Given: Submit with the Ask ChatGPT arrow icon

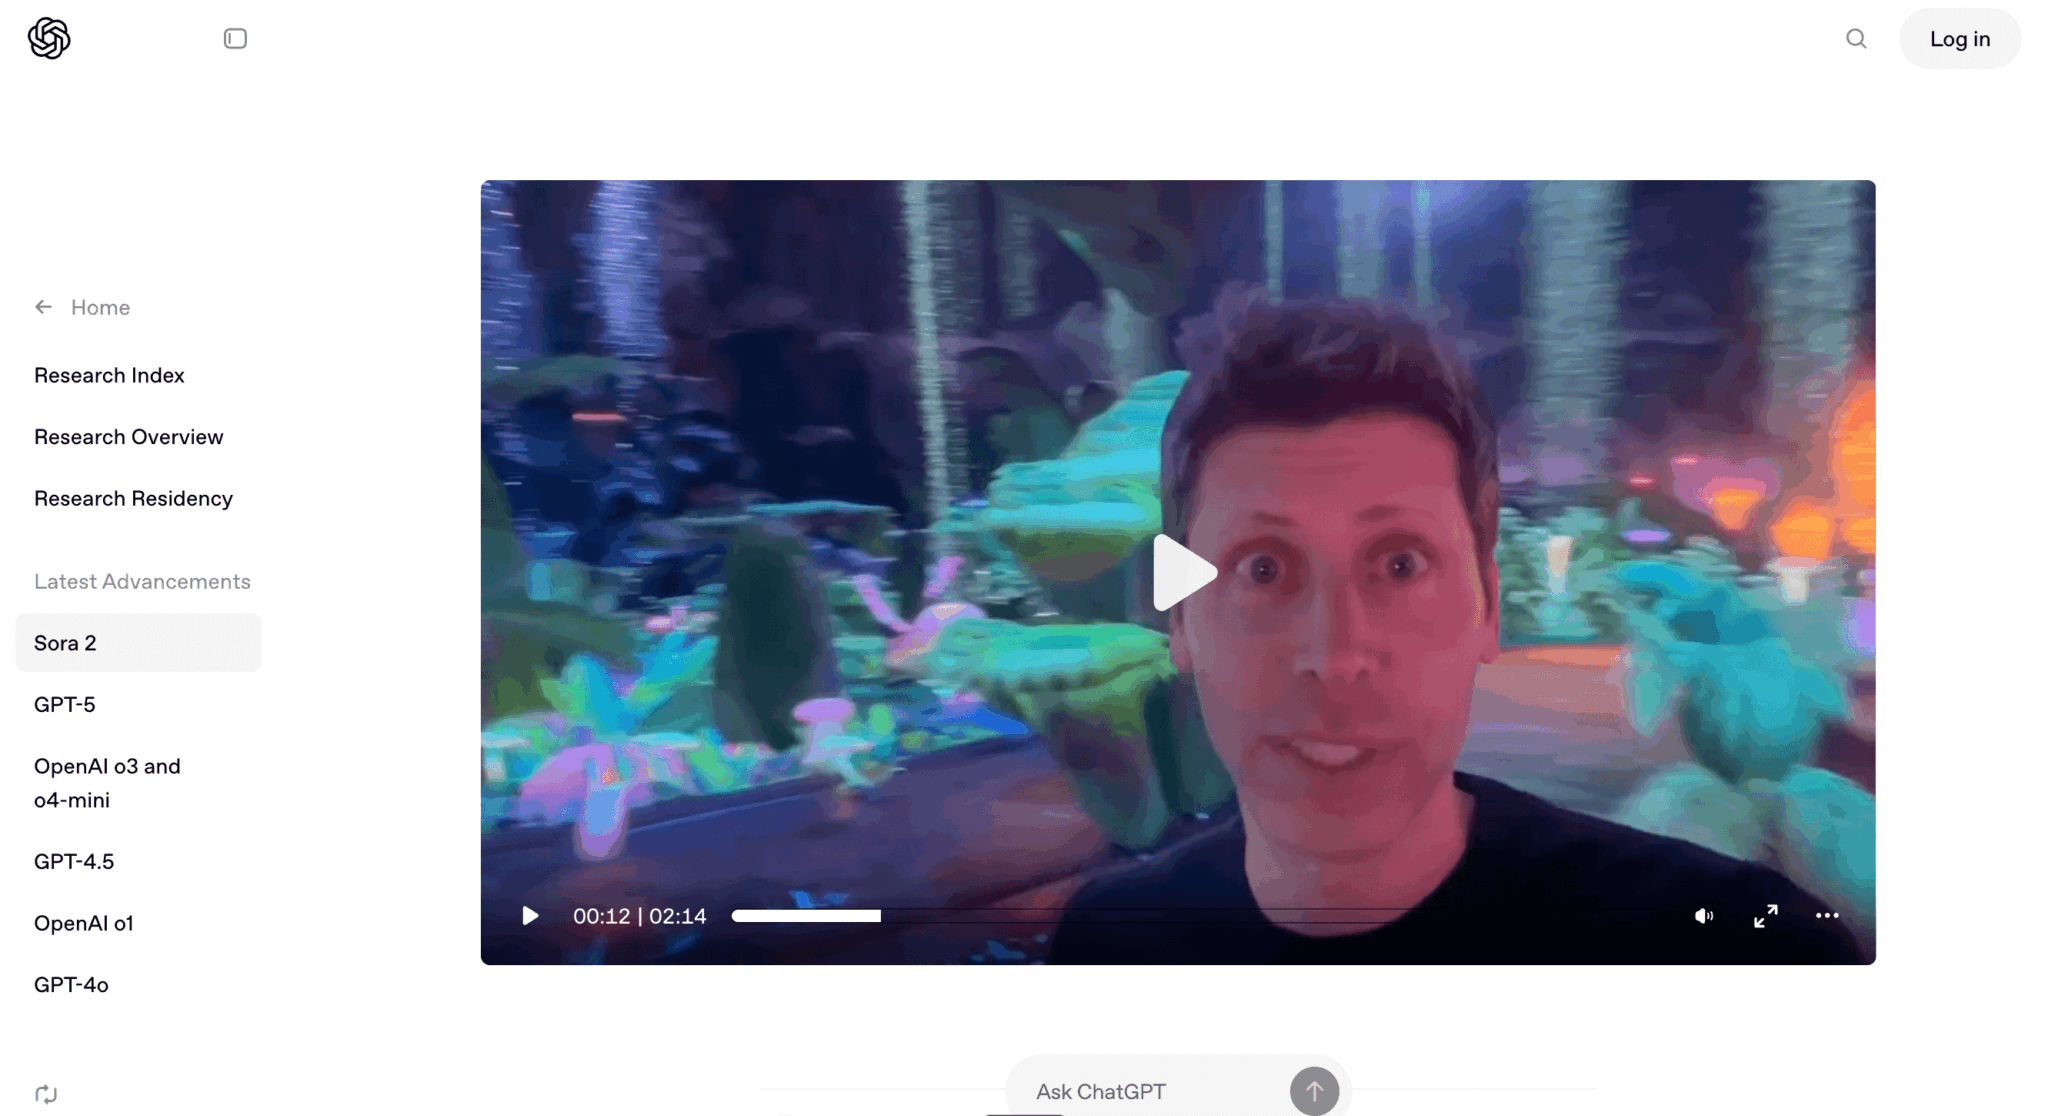Looking at the screenshot, I should 1314,1091.
